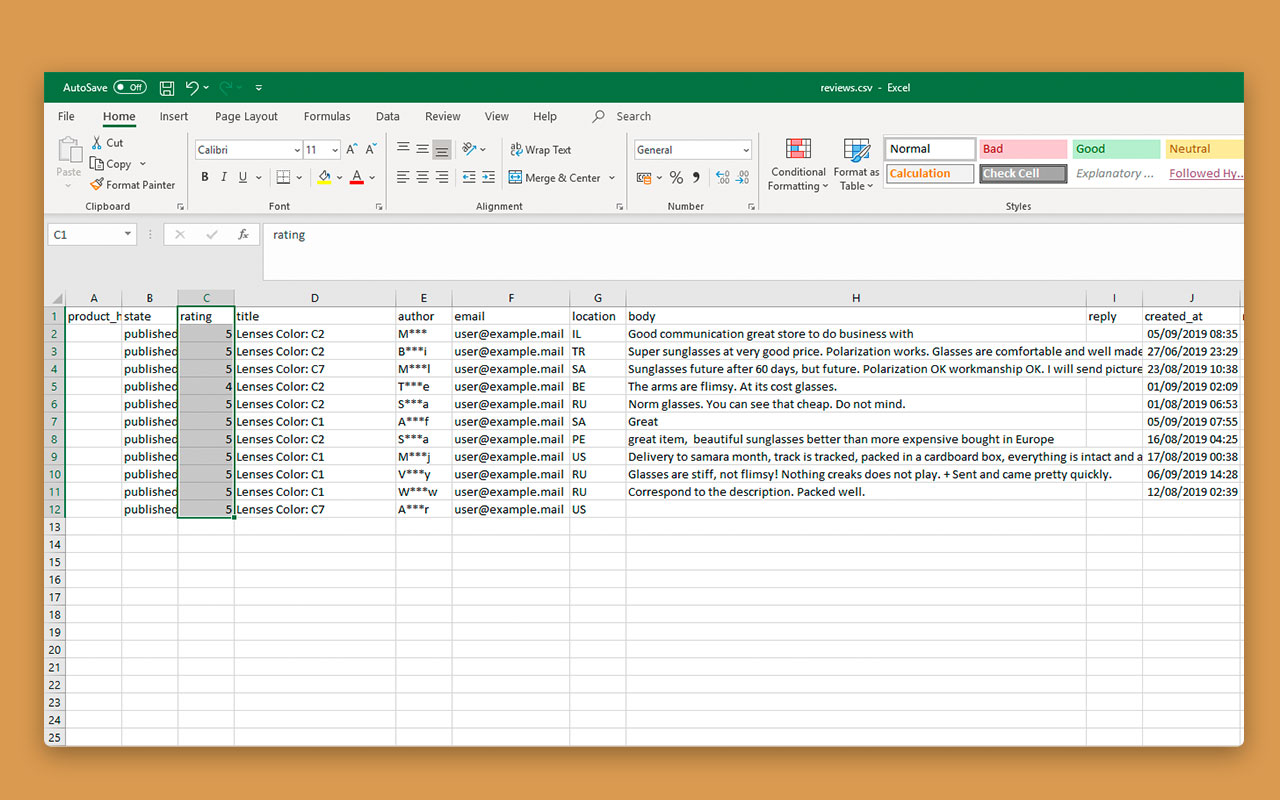Open the Fill Color palette dropdown arrow
1280x800 pixels.
pos(340,178)
